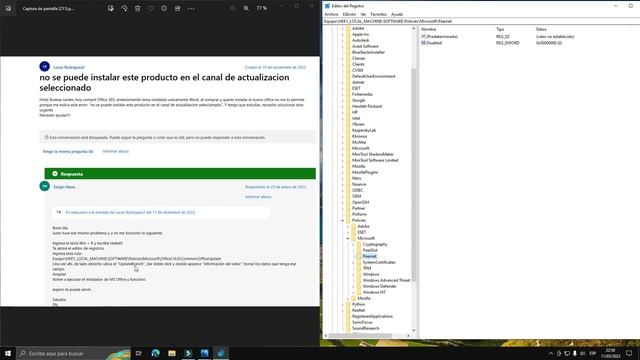Open the file info icon in Photos
Image resolution: width=640 pixels, height=360 pixels.
point(164,8)
